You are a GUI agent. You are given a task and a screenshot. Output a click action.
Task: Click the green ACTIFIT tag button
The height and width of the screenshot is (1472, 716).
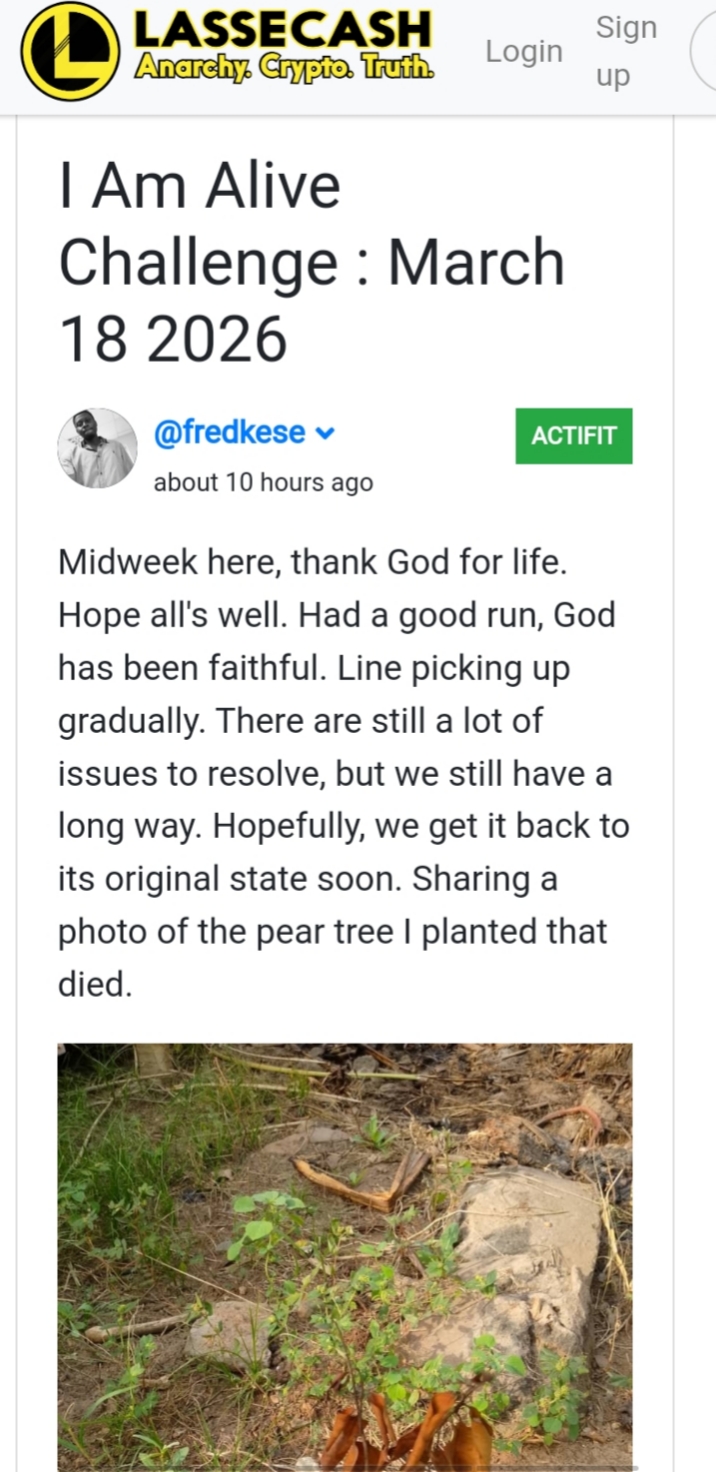tap(573, 436)
